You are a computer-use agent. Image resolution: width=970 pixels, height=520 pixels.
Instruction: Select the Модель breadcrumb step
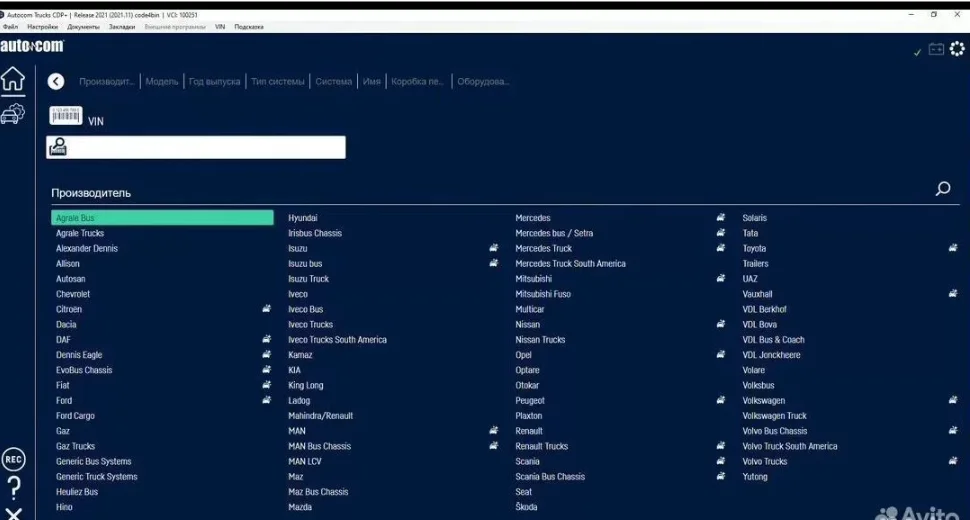[x=161, y=82]
